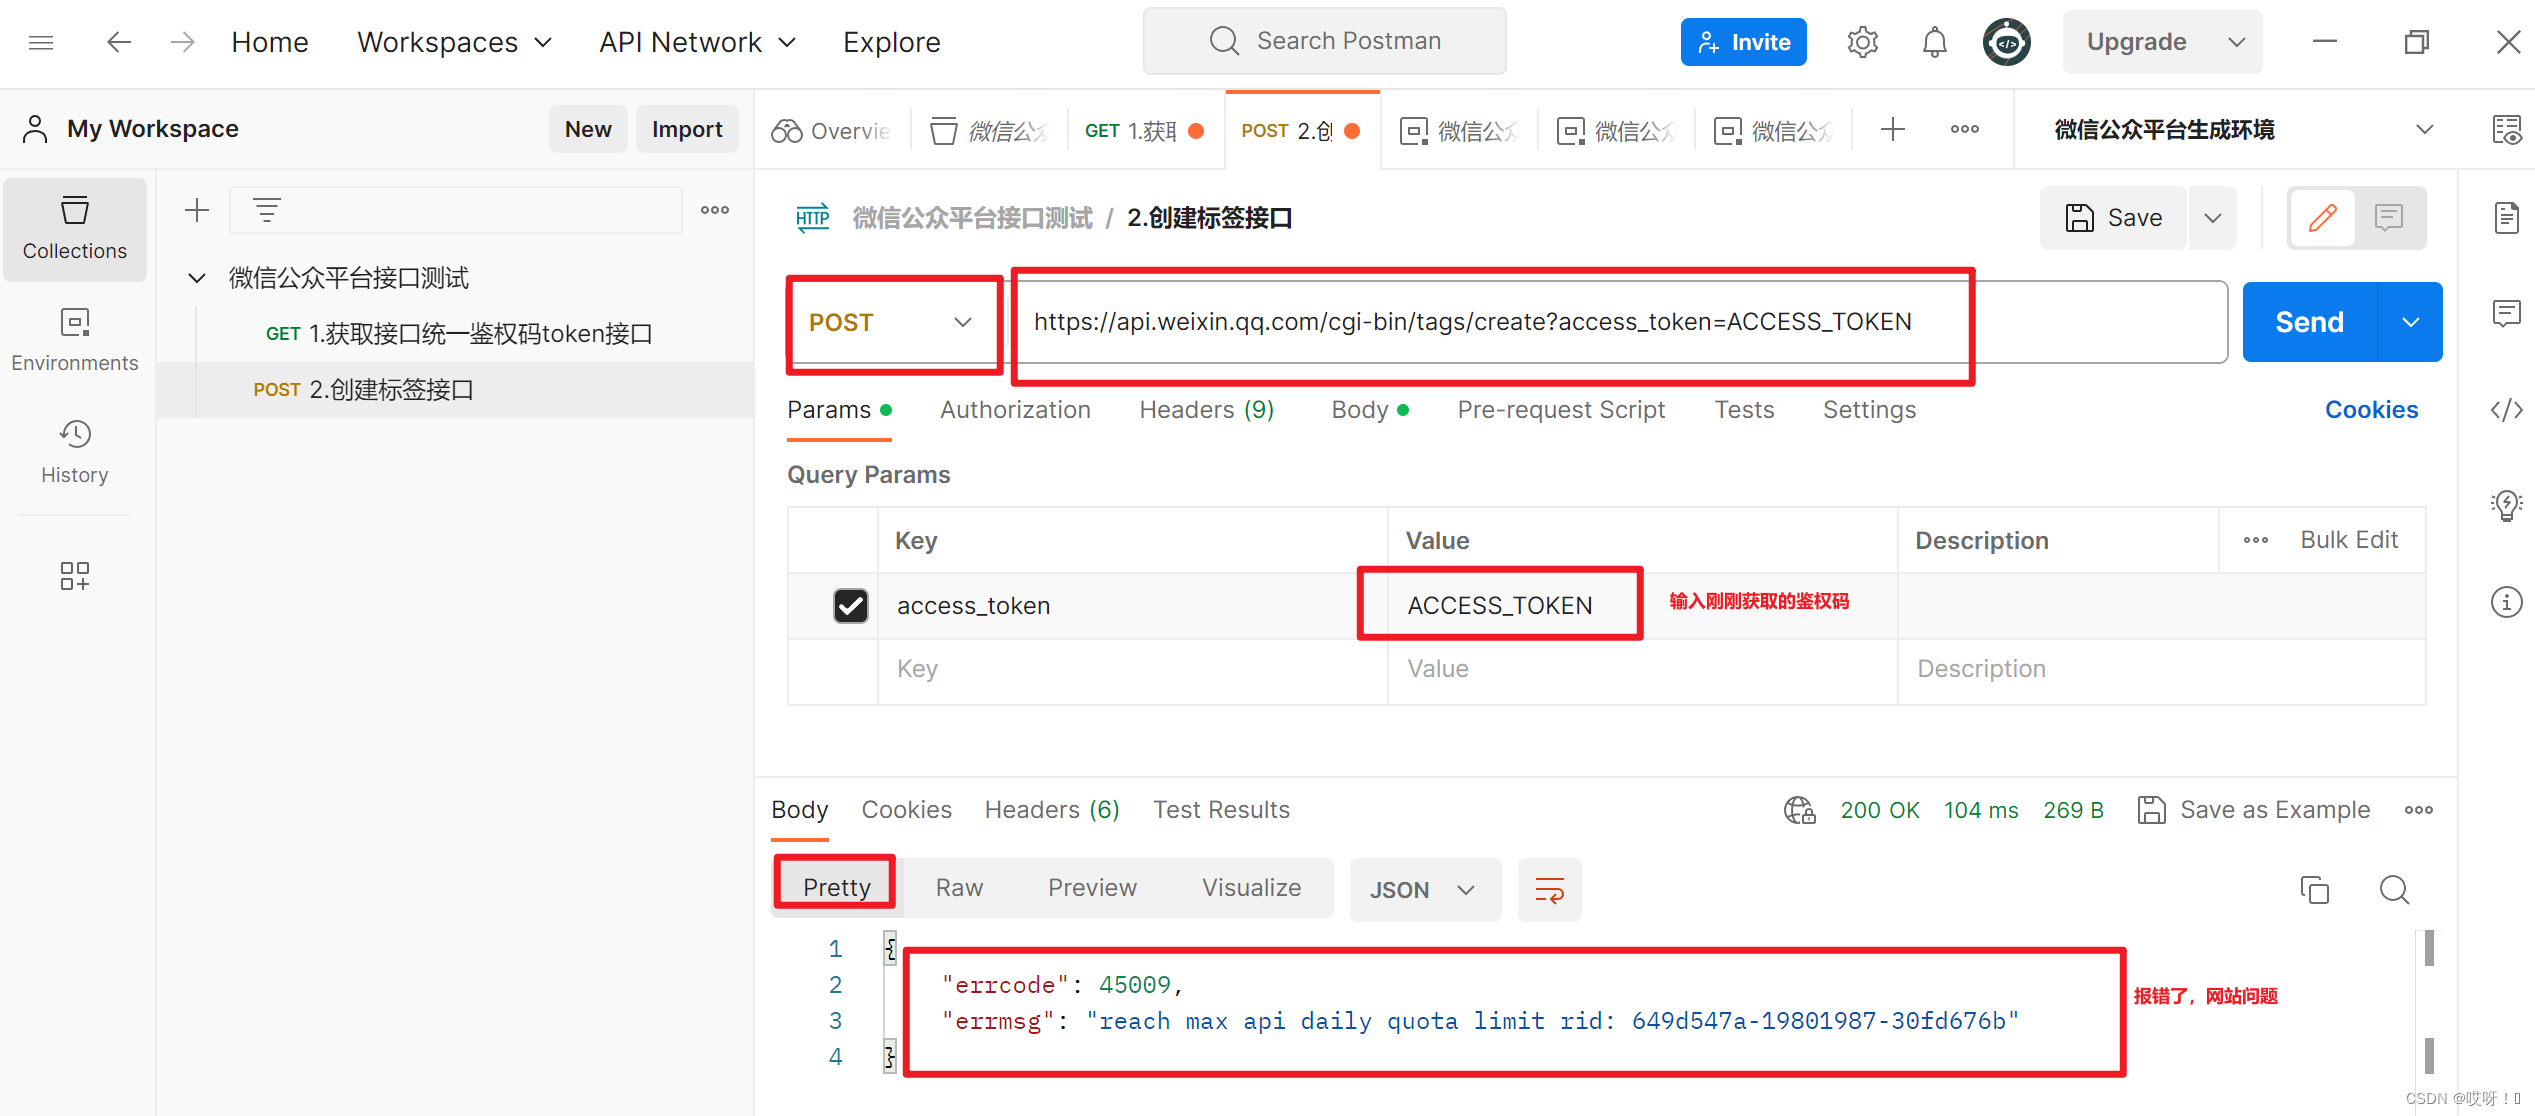Screen dimensions: 2535x1116
Task: Open the notifications bell
Action: (x=1935, y=42)
